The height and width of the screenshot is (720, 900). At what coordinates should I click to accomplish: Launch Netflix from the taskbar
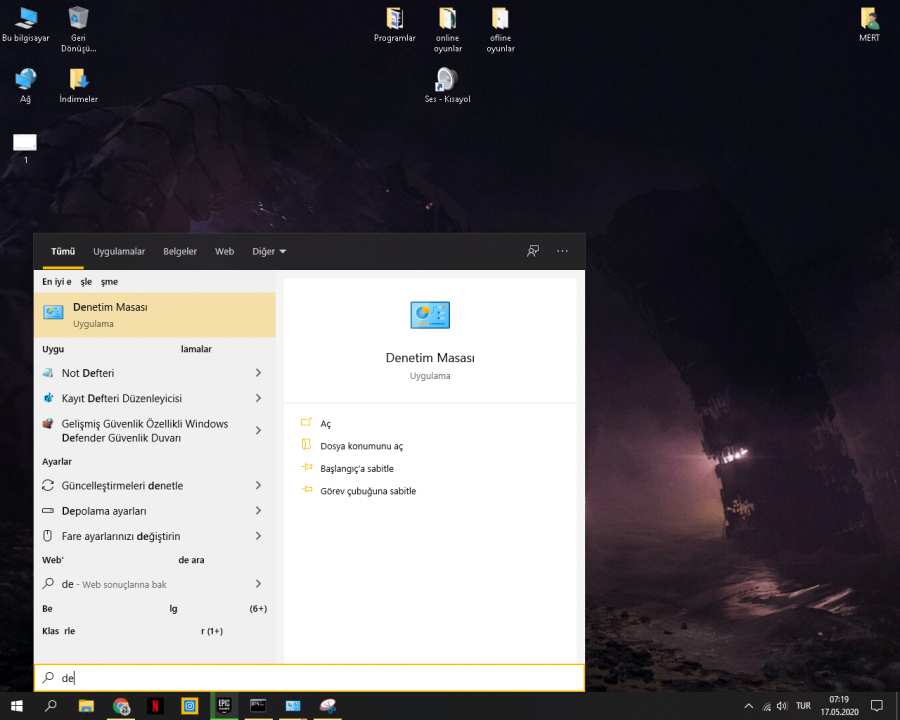coord(155,706)
